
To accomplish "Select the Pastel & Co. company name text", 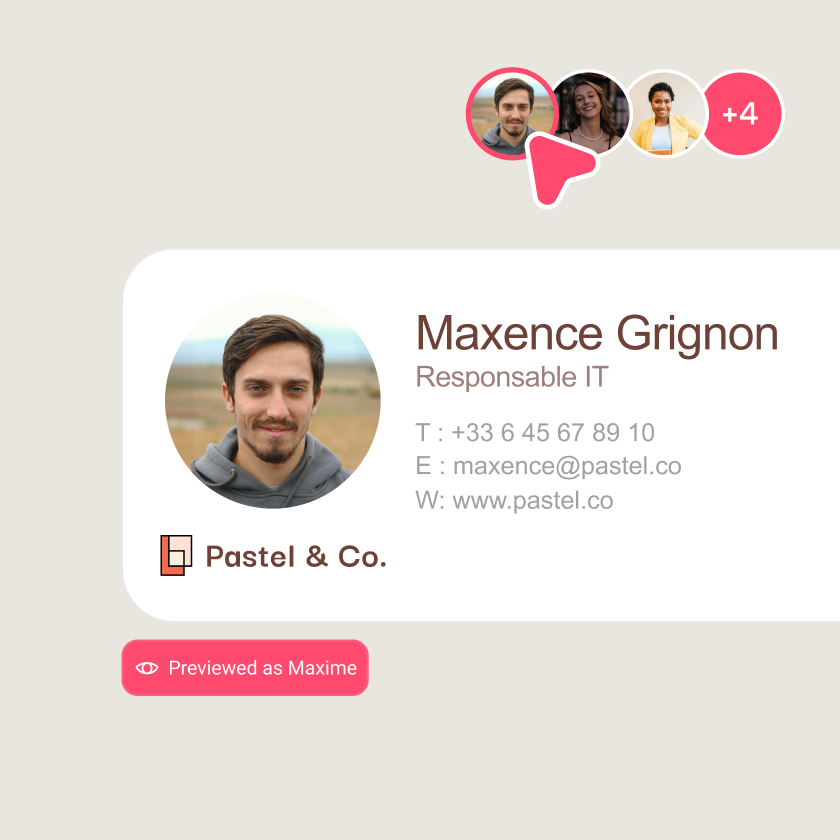I will 296,557.
